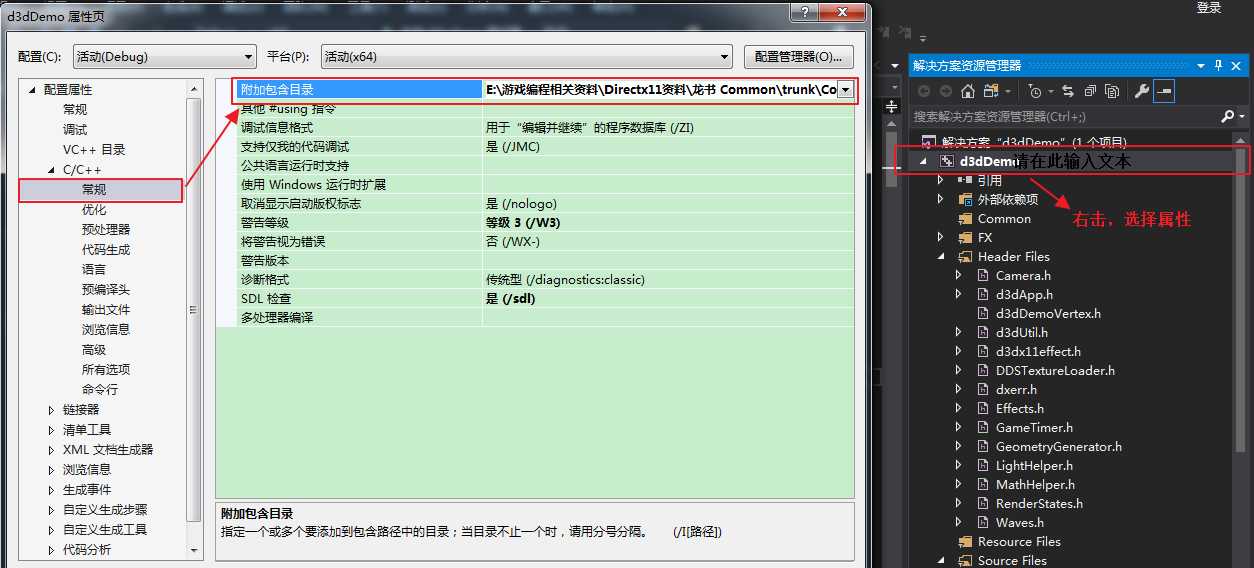1254x568 pixels.
Task: Click the Header Files folder icon
Action: click(965, 256)
